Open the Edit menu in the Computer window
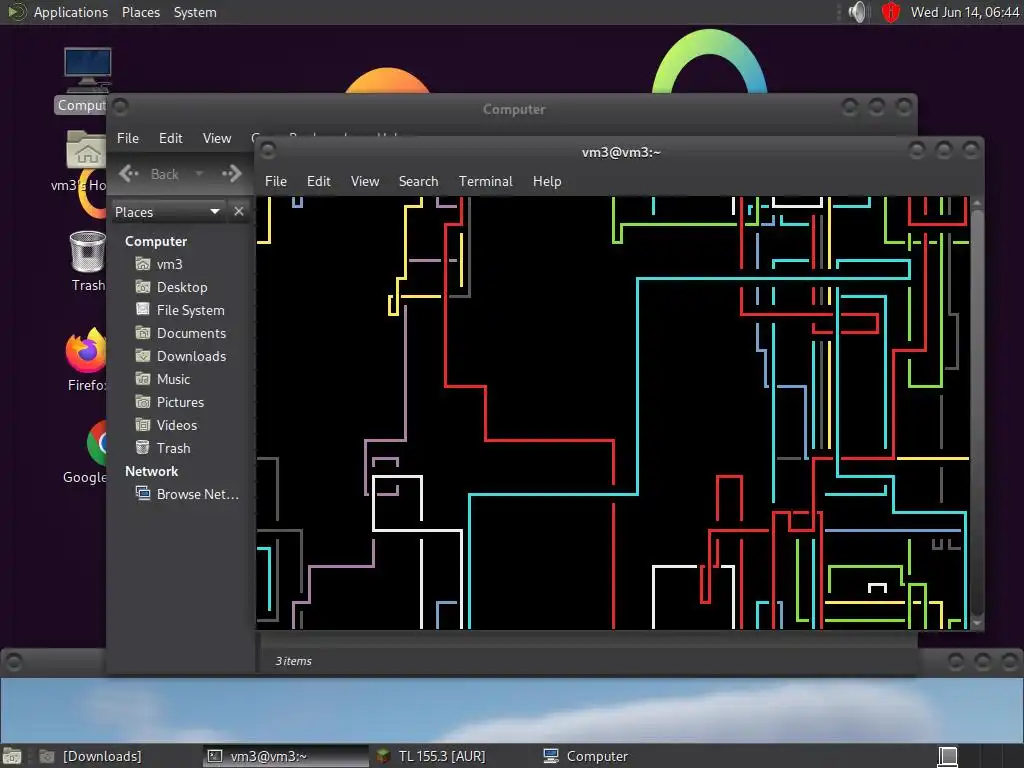The height and width of the screenshot is (768, 1024). coord(170,138)
